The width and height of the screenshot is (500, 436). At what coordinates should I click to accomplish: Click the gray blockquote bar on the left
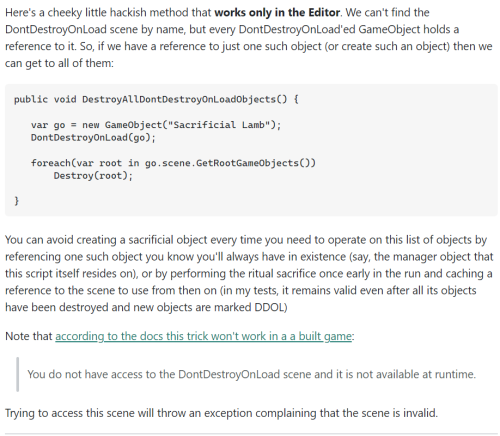tap(17, 374)
